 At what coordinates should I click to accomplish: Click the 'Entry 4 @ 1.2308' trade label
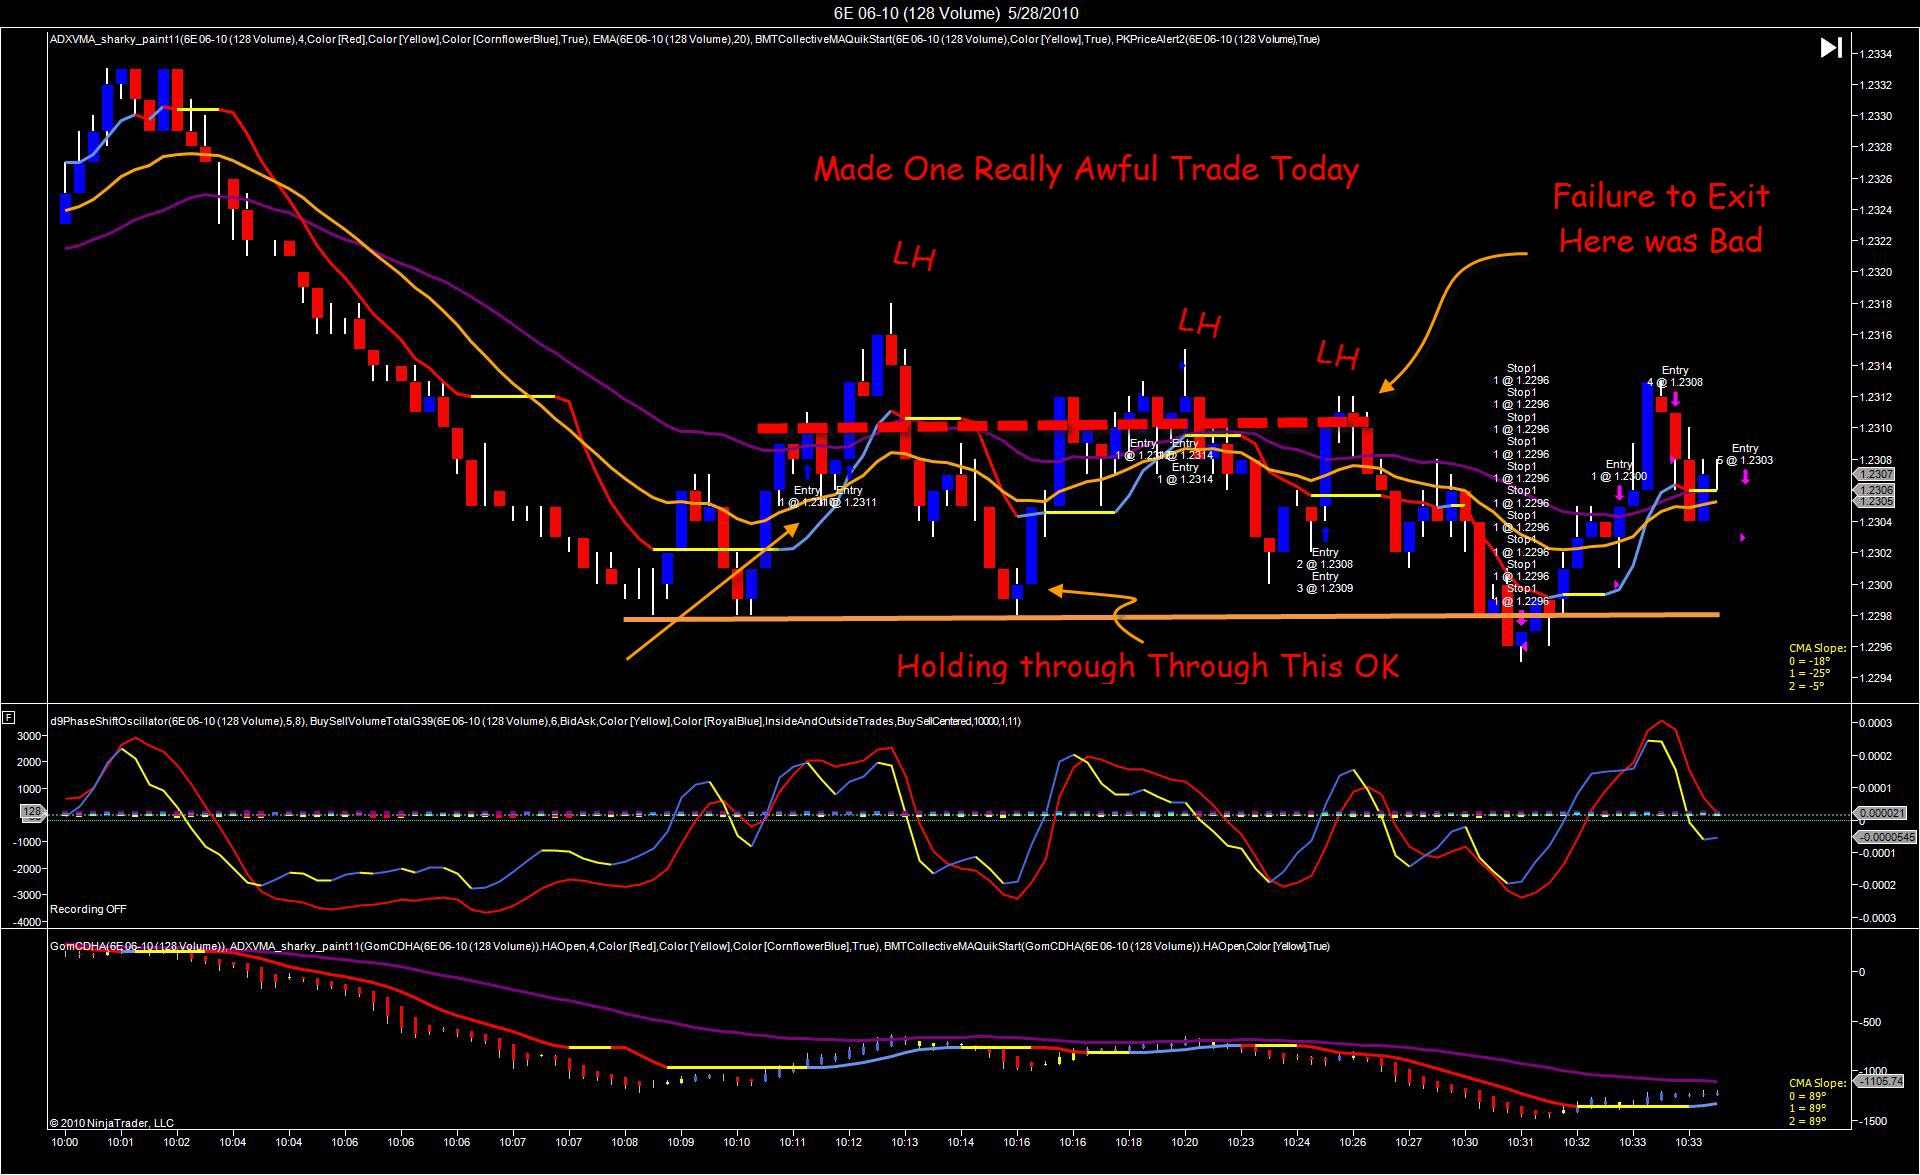1675,376
